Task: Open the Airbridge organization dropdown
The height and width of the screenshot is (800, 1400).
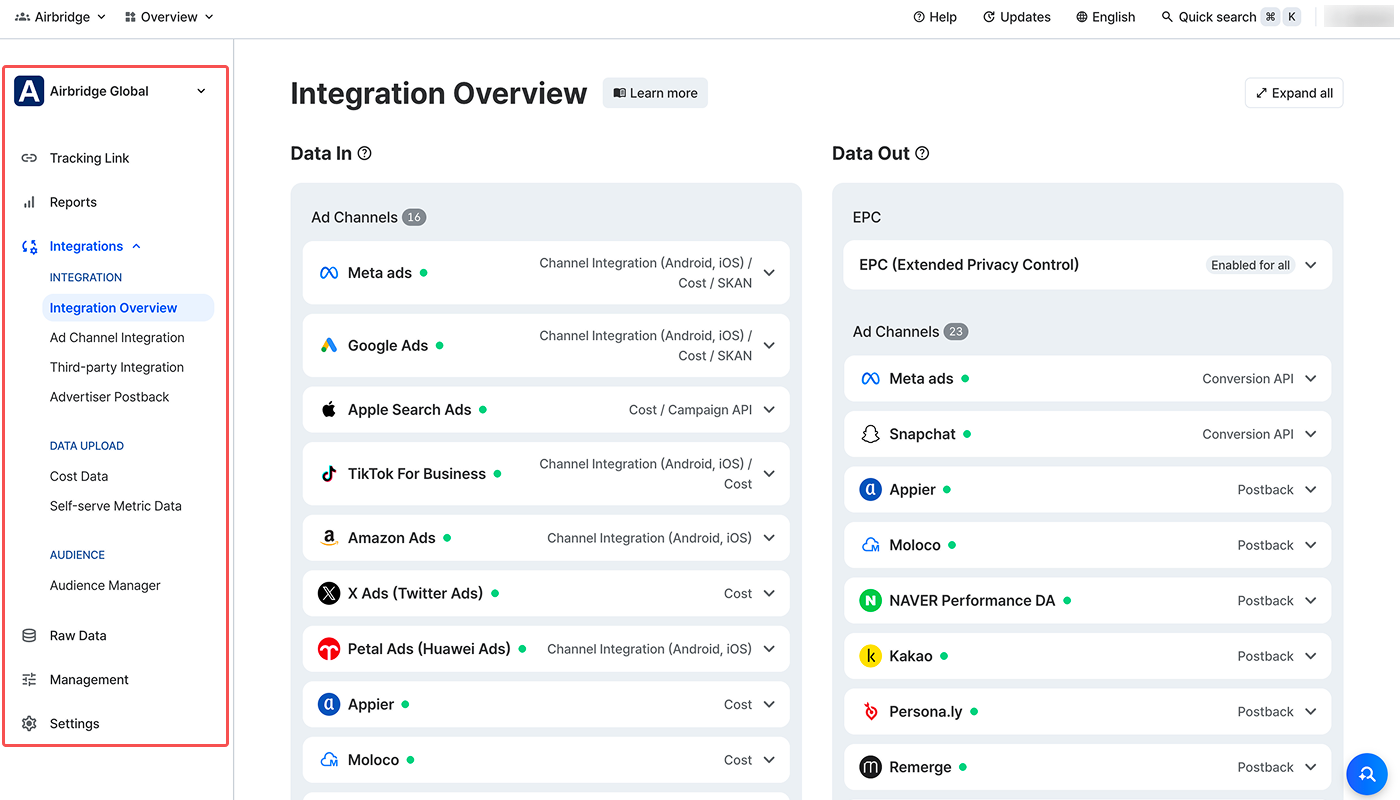Action: coord(61,17)
